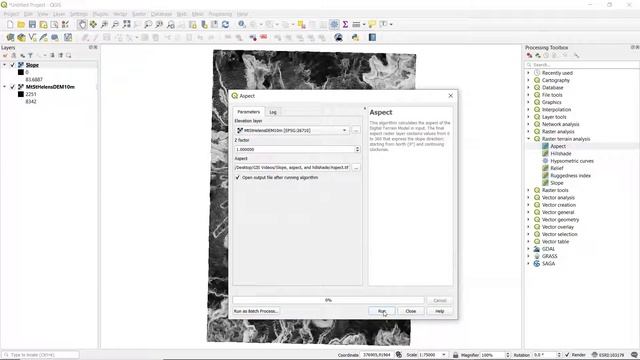Click the New Shapefile Layer icon
Viewport: 640px width, 360px height.
tap(32, 38)
